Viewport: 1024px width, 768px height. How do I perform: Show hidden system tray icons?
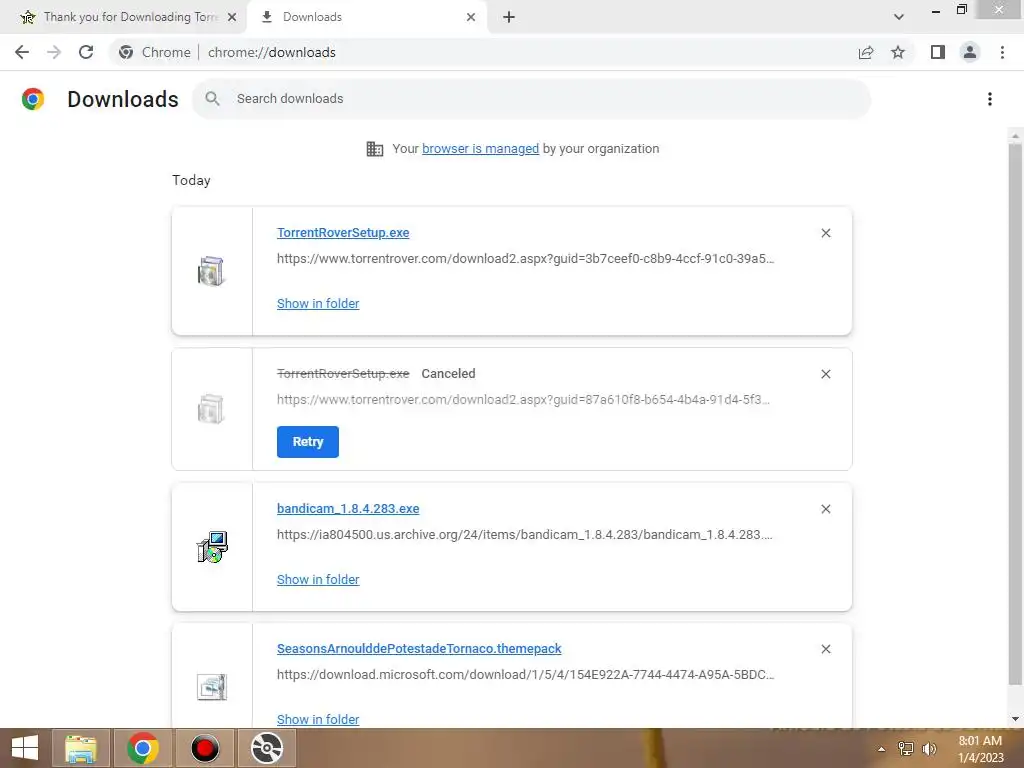881,749
